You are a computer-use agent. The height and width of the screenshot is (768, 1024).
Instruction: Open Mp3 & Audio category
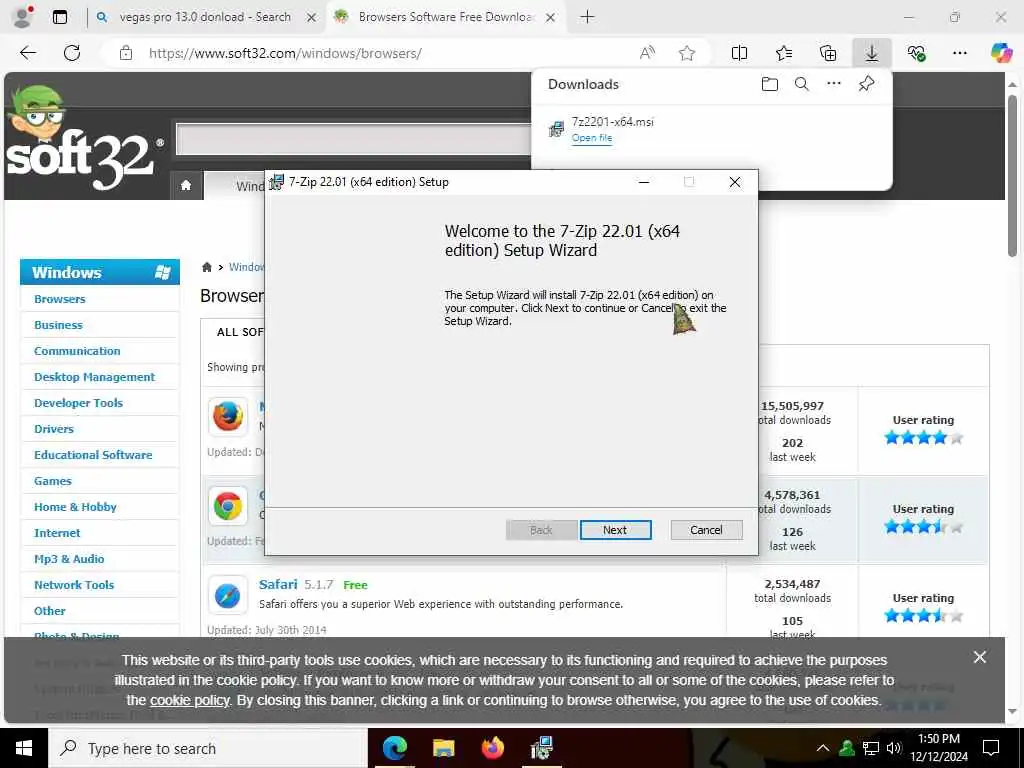69,559
